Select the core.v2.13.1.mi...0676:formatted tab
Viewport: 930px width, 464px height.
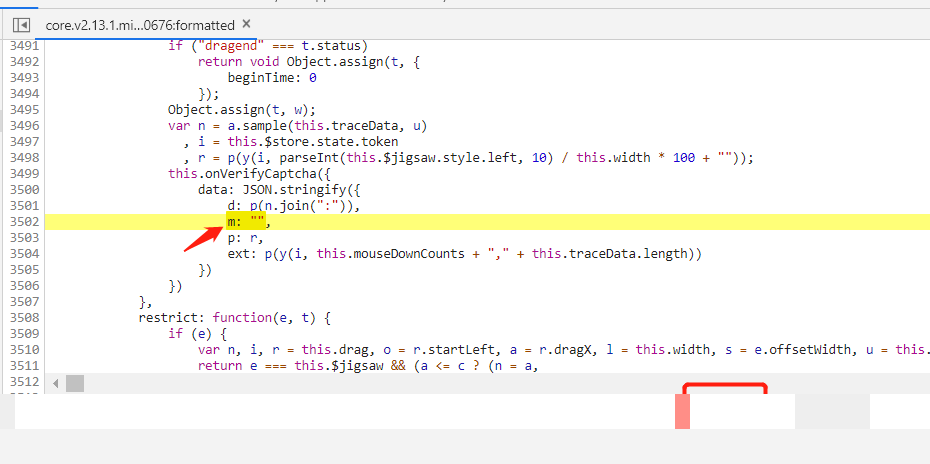(x=139, y=24)
